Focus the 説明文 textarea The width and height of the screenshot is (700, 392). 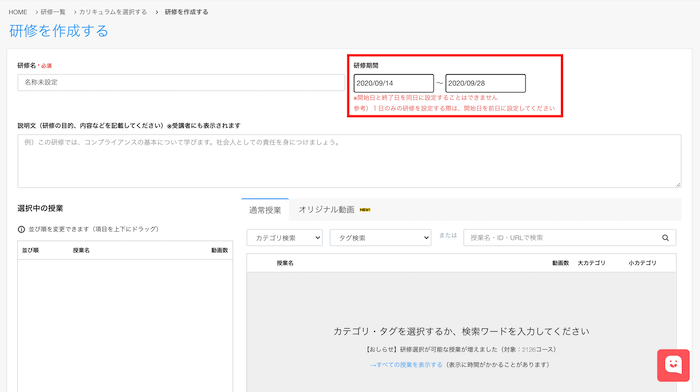tap(349, 161)
